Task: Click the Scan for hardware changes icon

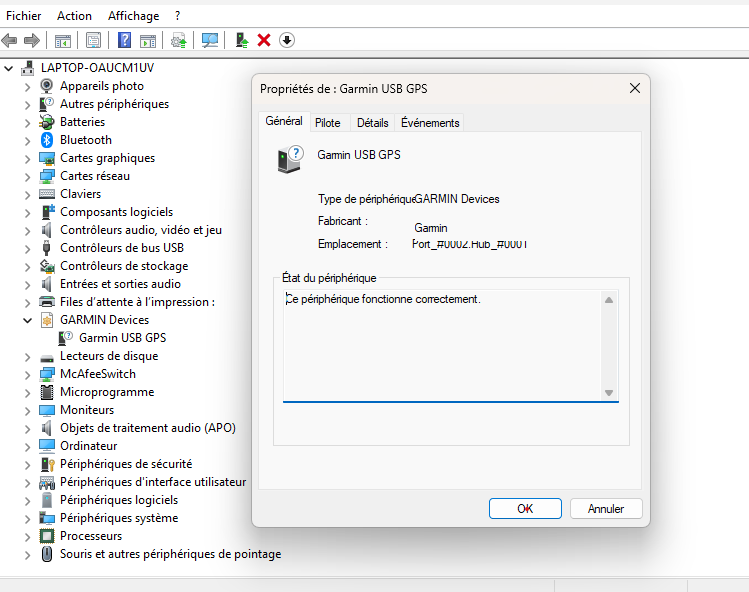Action: pos(210,40)
